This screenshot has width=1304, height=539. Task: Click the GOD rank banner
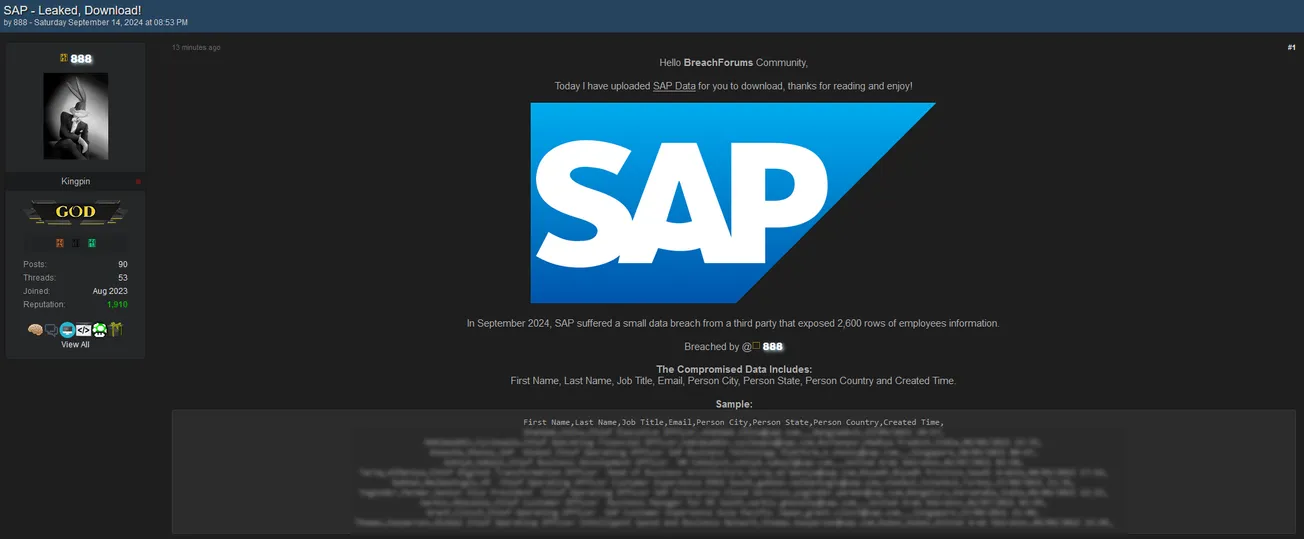click(x=75, y=212)
